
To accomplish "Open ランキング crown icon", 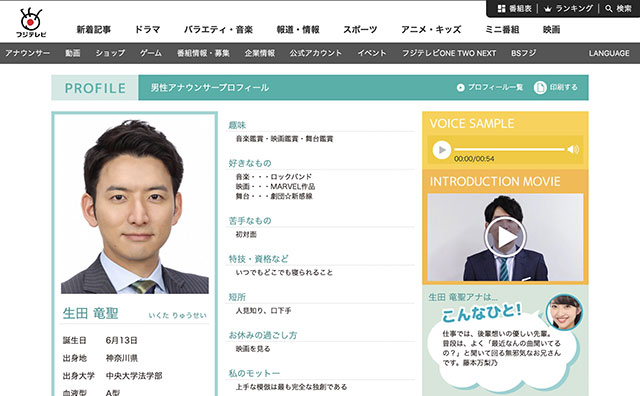I will (548, 9).
